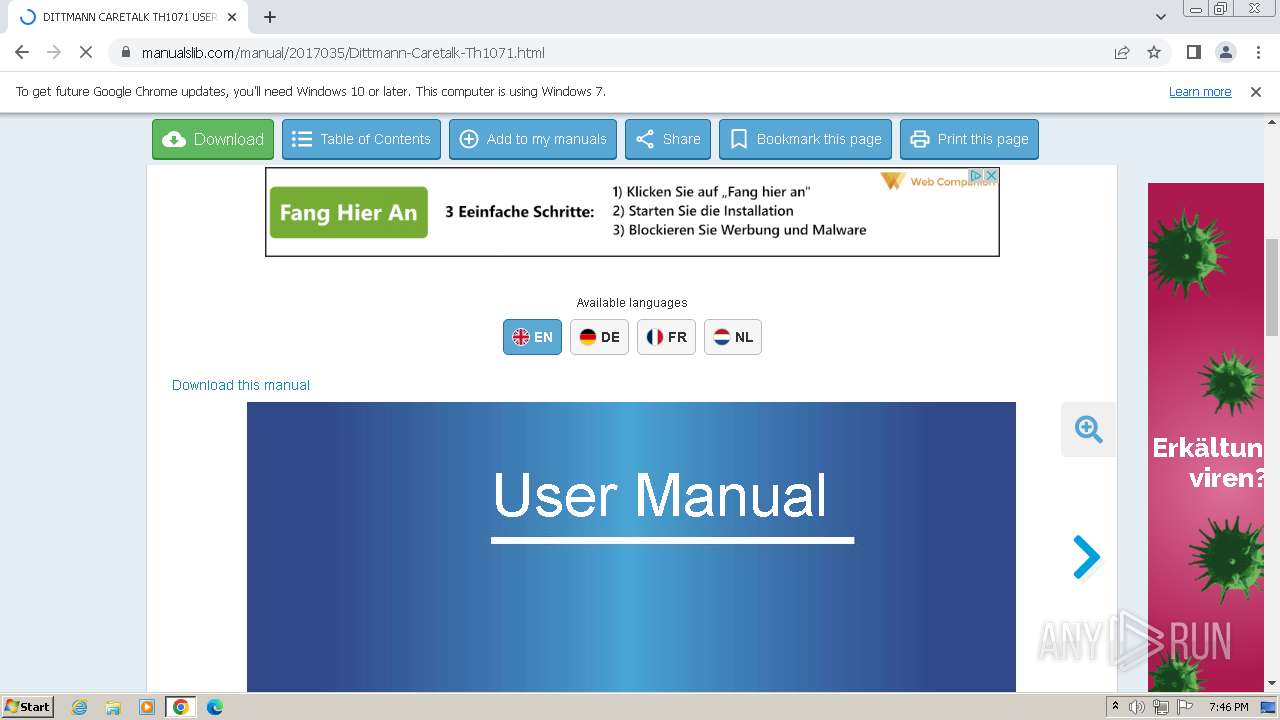Open the Chrome three-dot menu

pos(1257,52)
